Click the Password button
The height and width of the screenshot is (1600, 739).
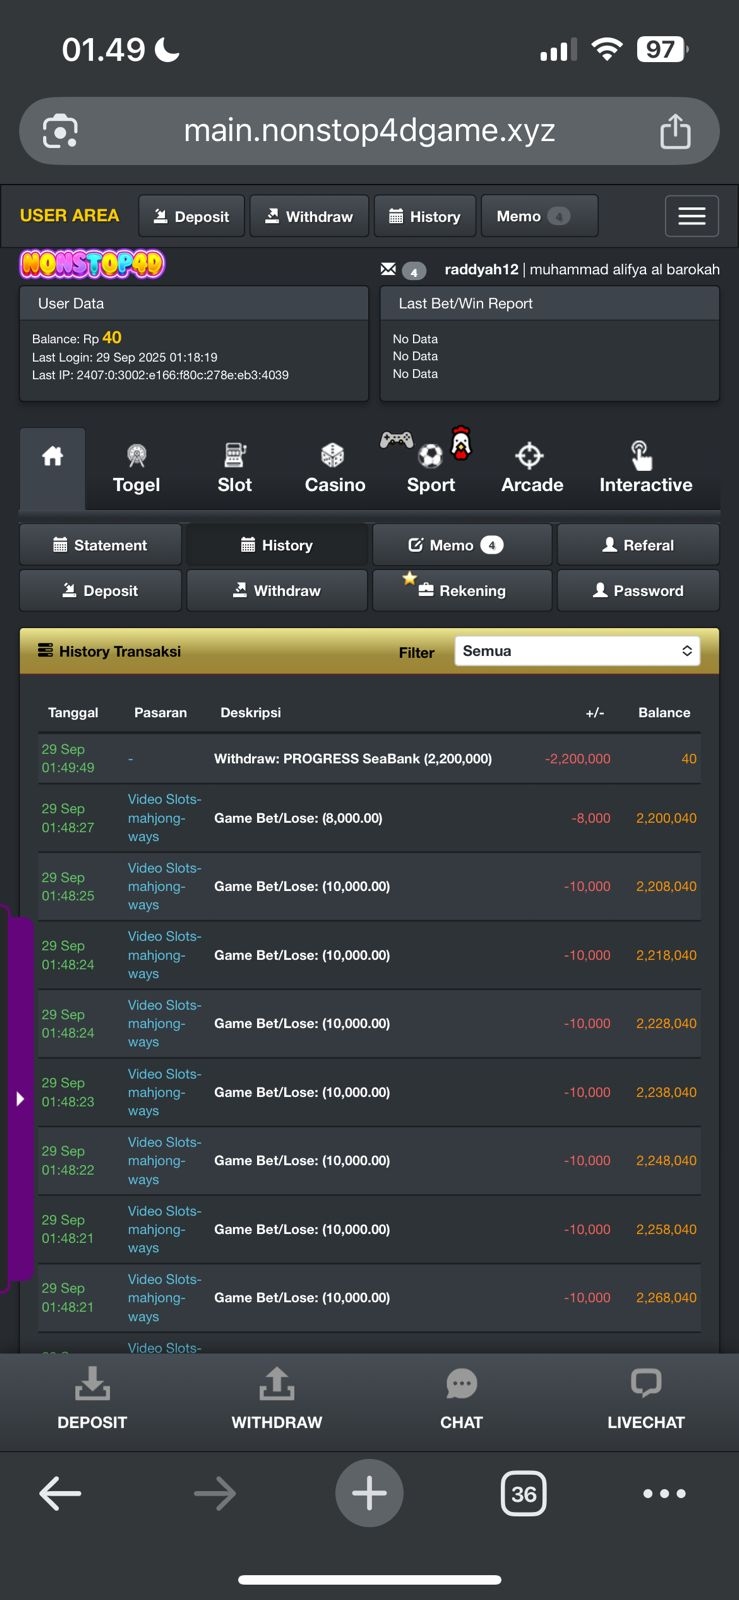tap(638, 591)
